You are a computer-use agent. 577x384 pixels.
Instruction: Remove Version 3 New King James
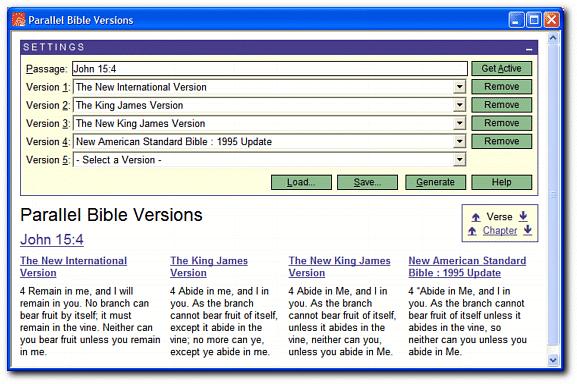pos(502,123)
